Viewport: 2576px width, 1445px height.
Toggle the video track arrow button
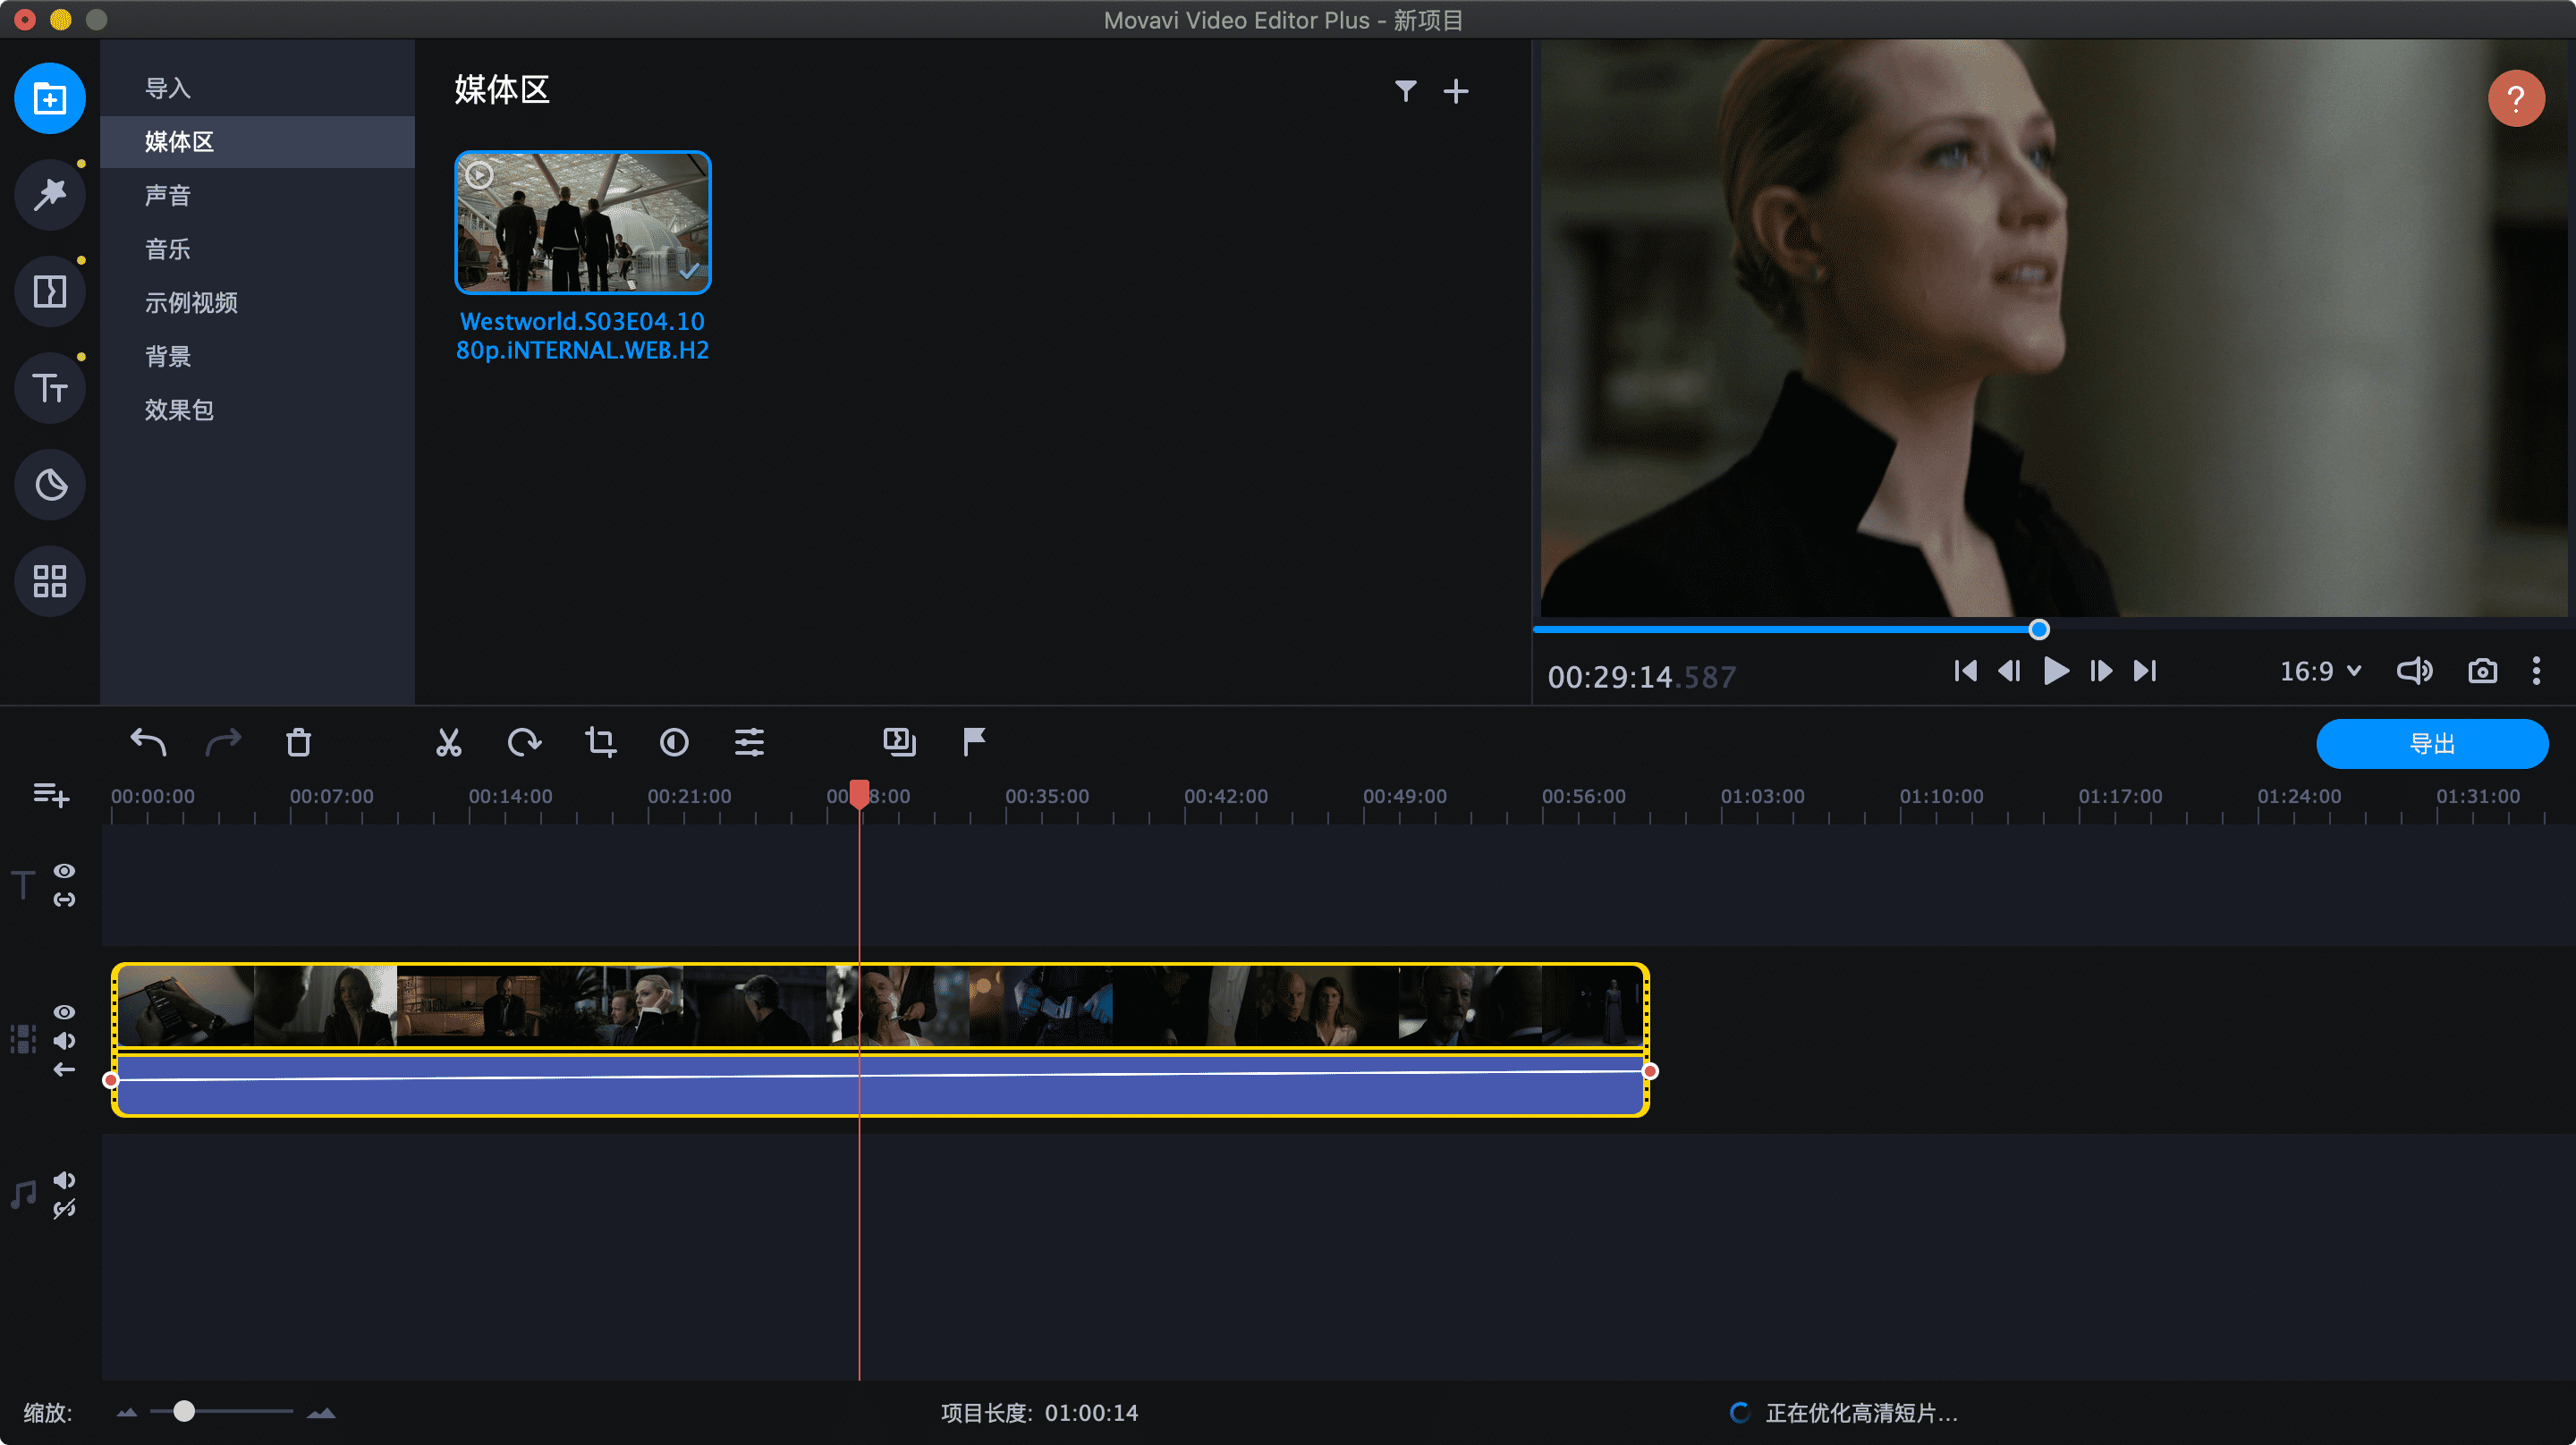(64, 1070)
